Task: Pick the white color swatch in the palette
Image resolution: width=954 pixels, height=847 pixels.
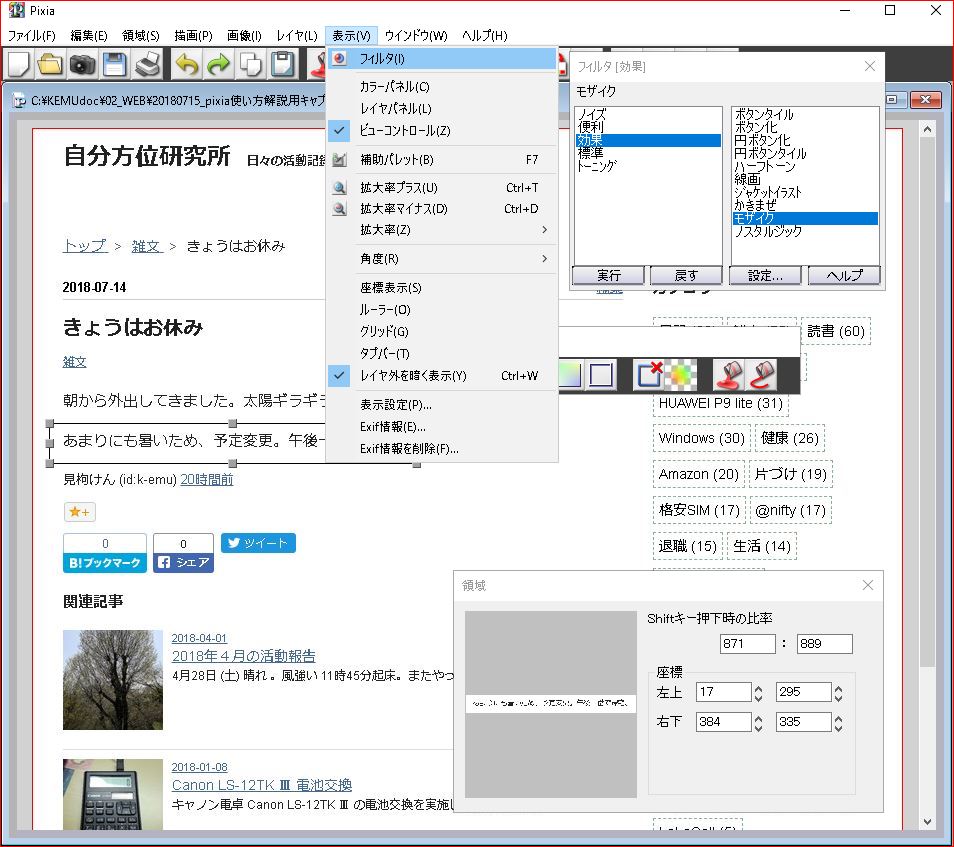Action: 601,375
